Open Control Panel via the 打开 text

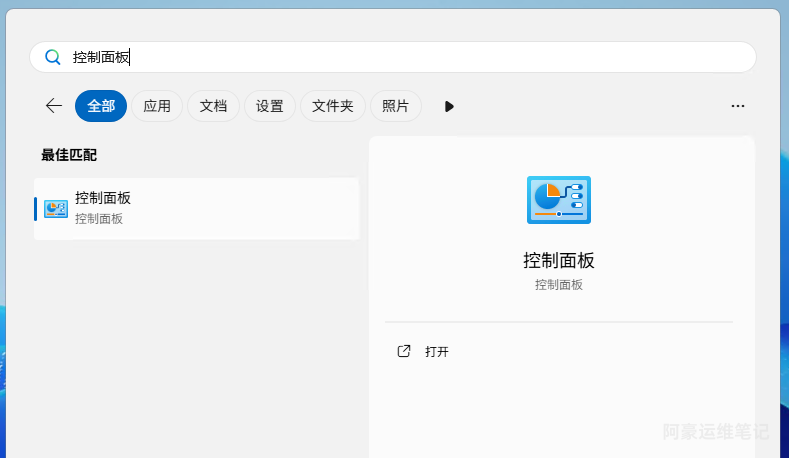point(437,352)
